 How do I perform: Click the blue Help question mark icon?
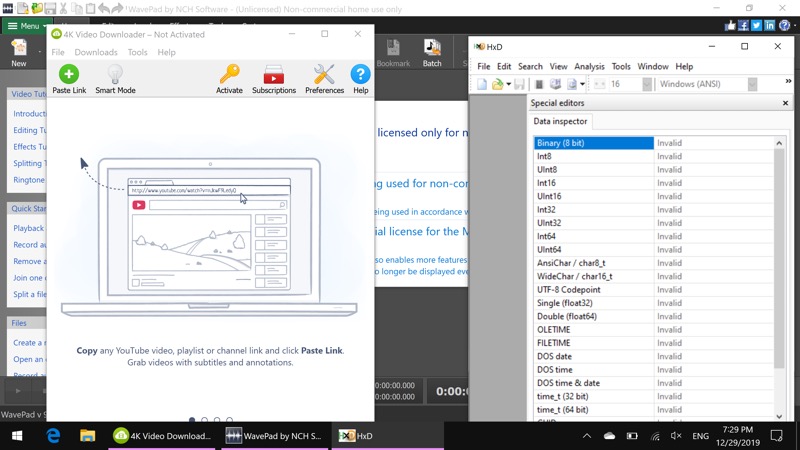point(360,74)
